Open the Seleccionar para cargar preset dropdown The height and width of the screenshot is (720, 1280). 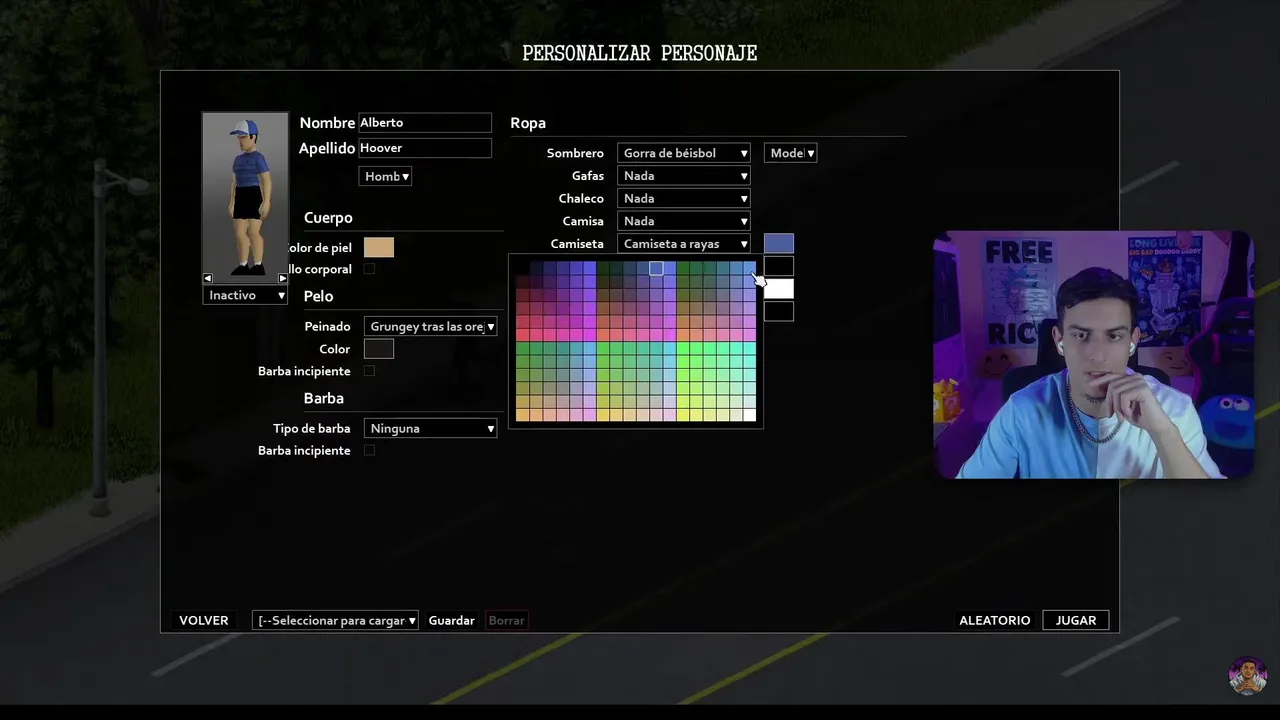click(x=335, y=620)
